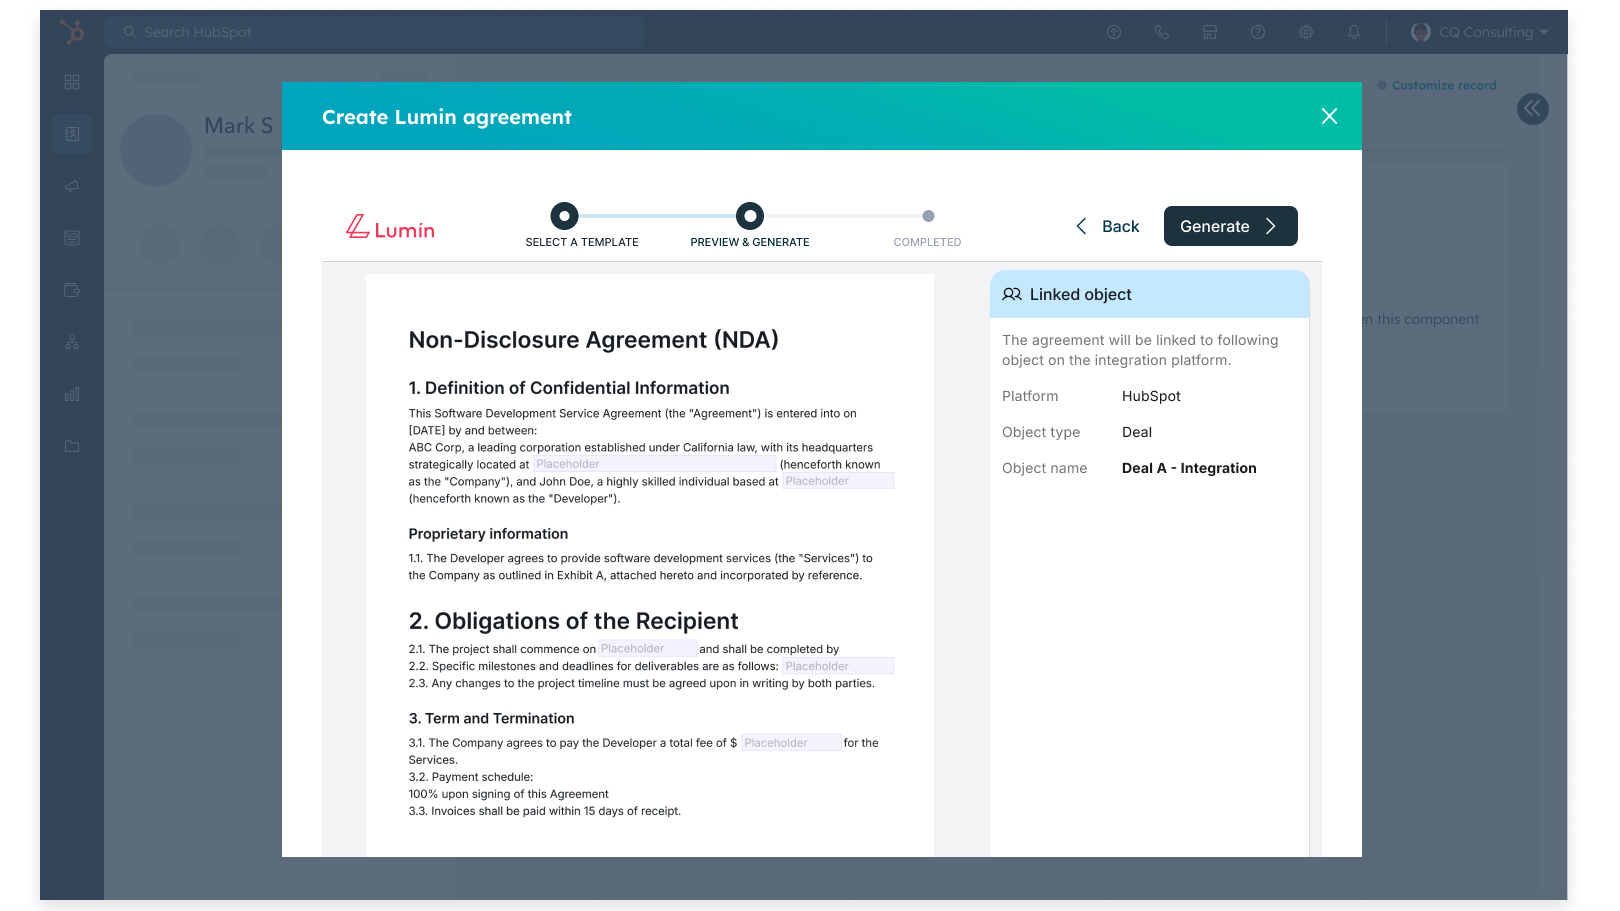Collapse the right sidebar with double-chevron button
Viewport: 1620px width, 911px height.
(1533, 109)
